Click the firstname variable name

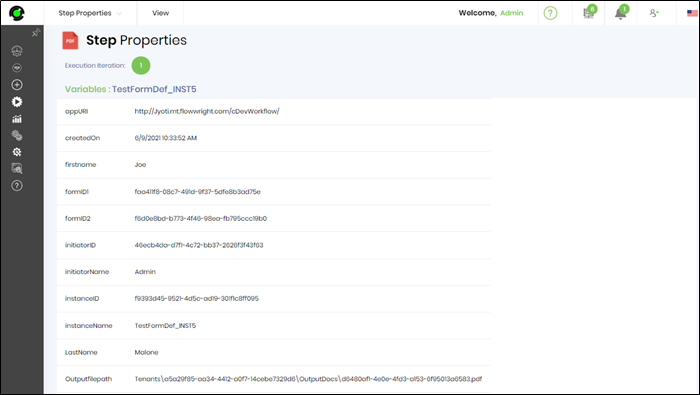[80, 165]
